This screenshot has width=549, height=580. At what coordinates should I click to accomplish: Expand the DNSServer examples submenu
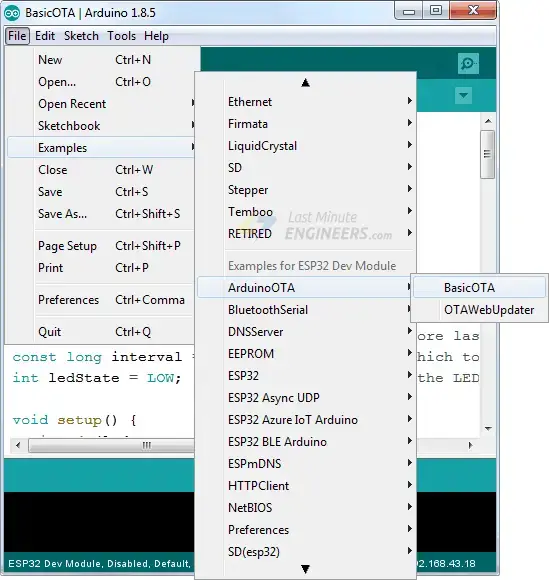(x=306, y=331)
